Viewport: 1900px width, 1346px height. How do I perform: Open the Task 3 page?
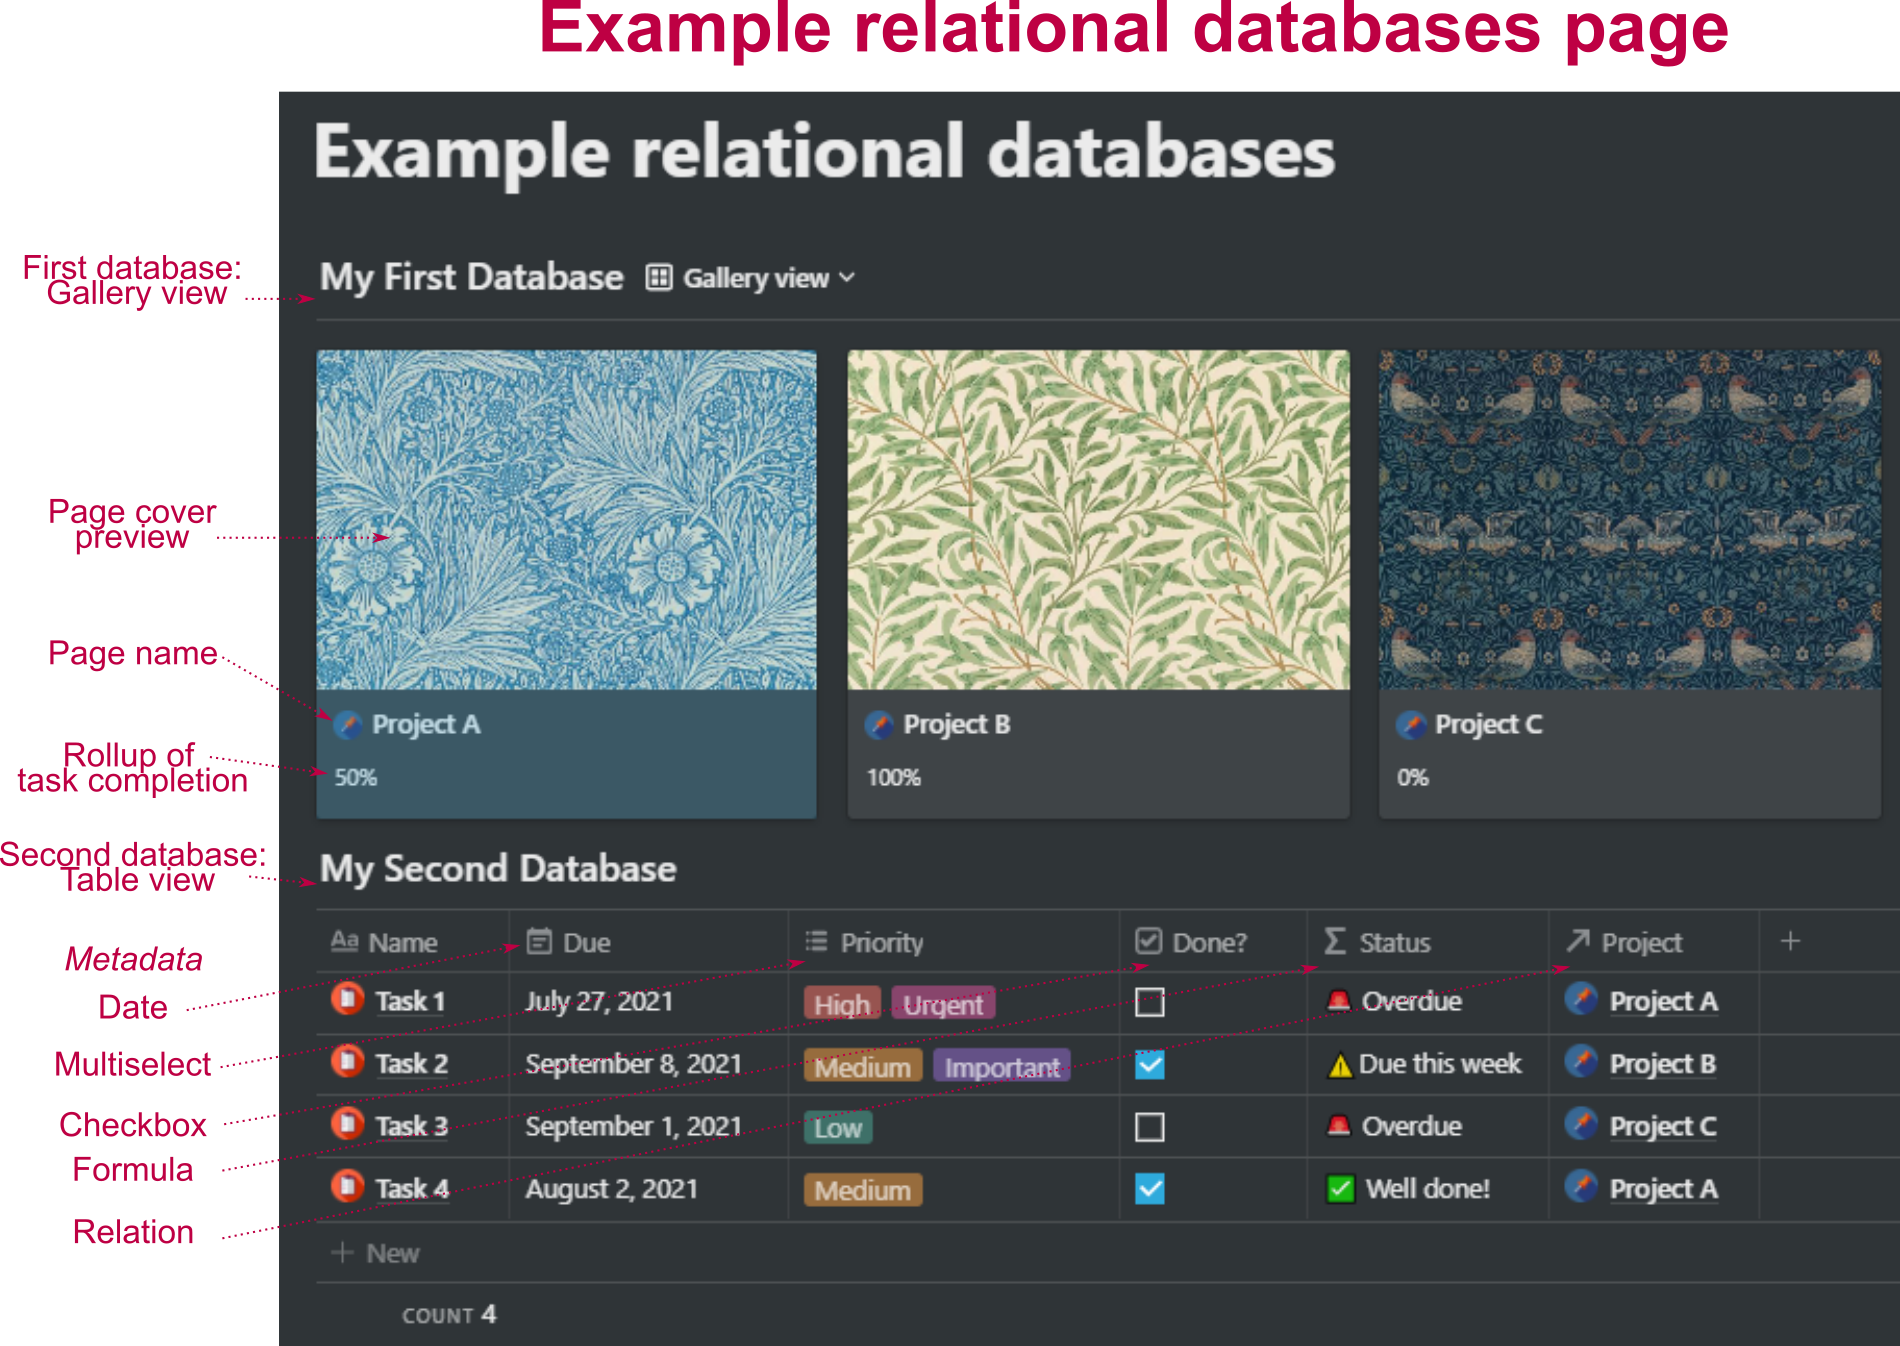412,1126
